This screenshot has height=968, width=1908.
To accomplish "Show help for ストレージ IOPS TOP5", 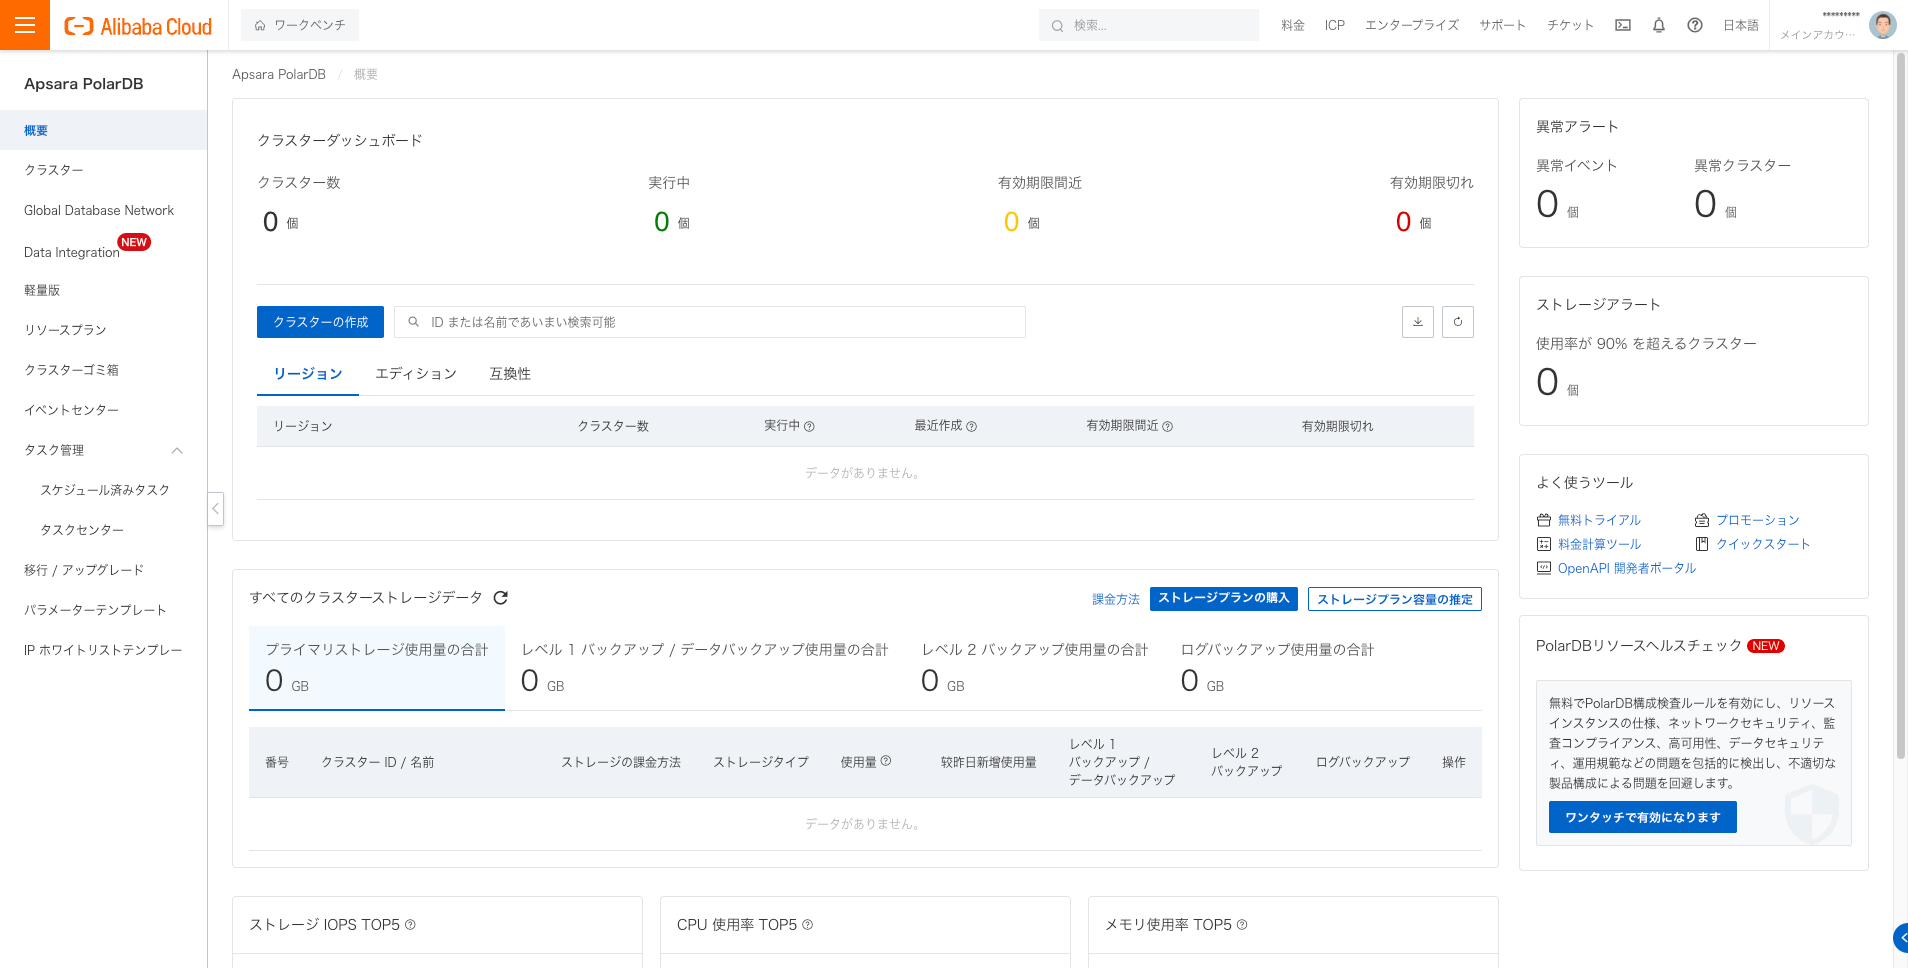I will [410, 925].
